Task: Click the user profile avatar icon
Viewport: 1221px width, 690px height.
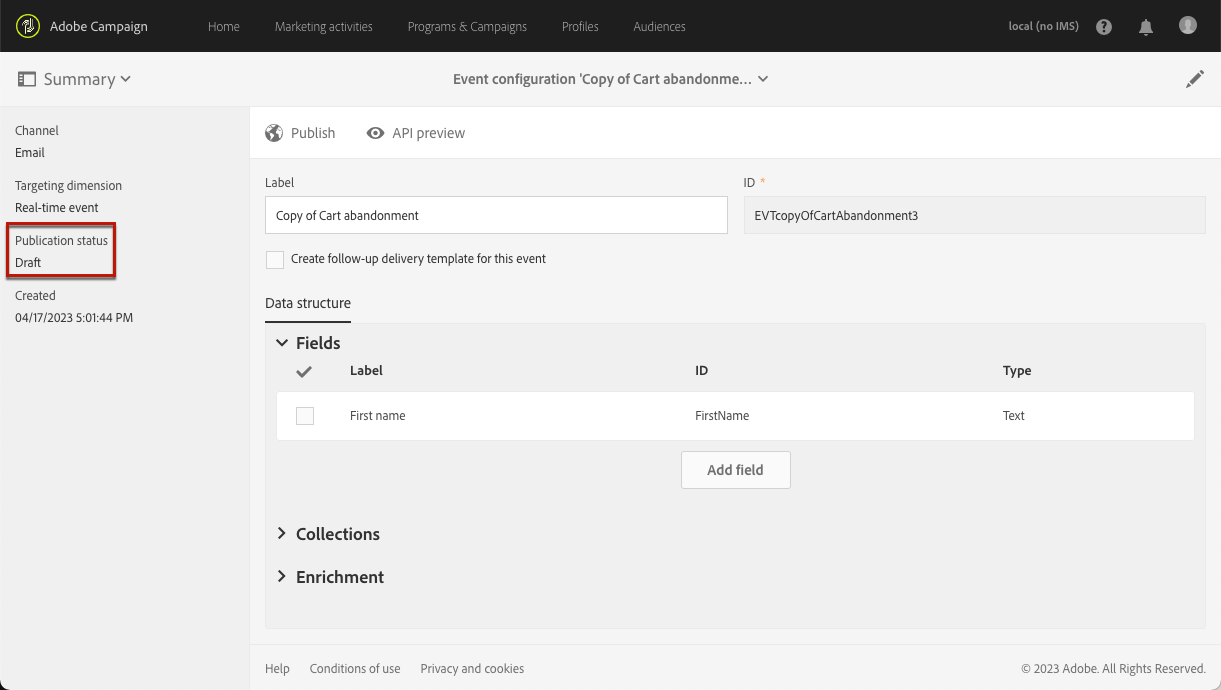Action: [x=1188, y=26]
